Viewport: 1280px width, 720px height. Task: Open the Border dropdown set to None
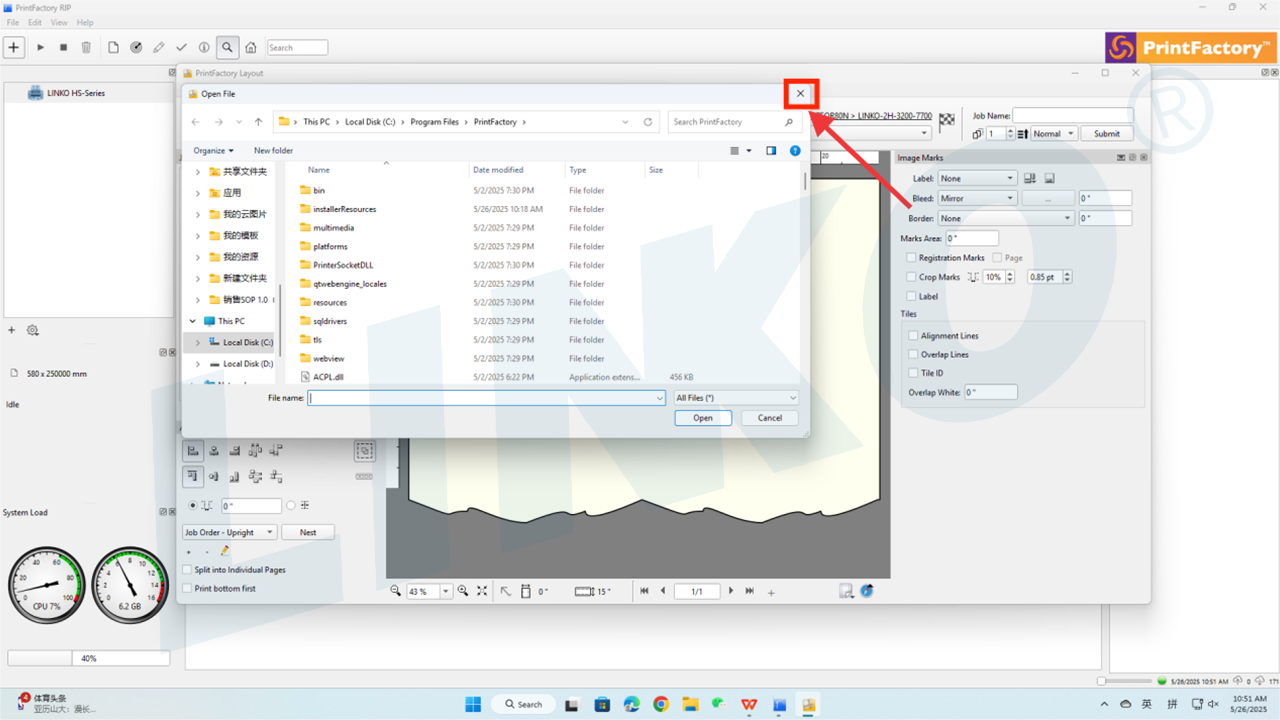pyautogui.click(x=1006, y=218)
